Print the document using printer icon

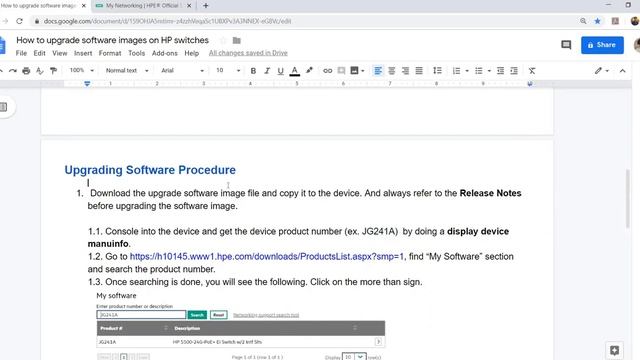pos(26,71)
